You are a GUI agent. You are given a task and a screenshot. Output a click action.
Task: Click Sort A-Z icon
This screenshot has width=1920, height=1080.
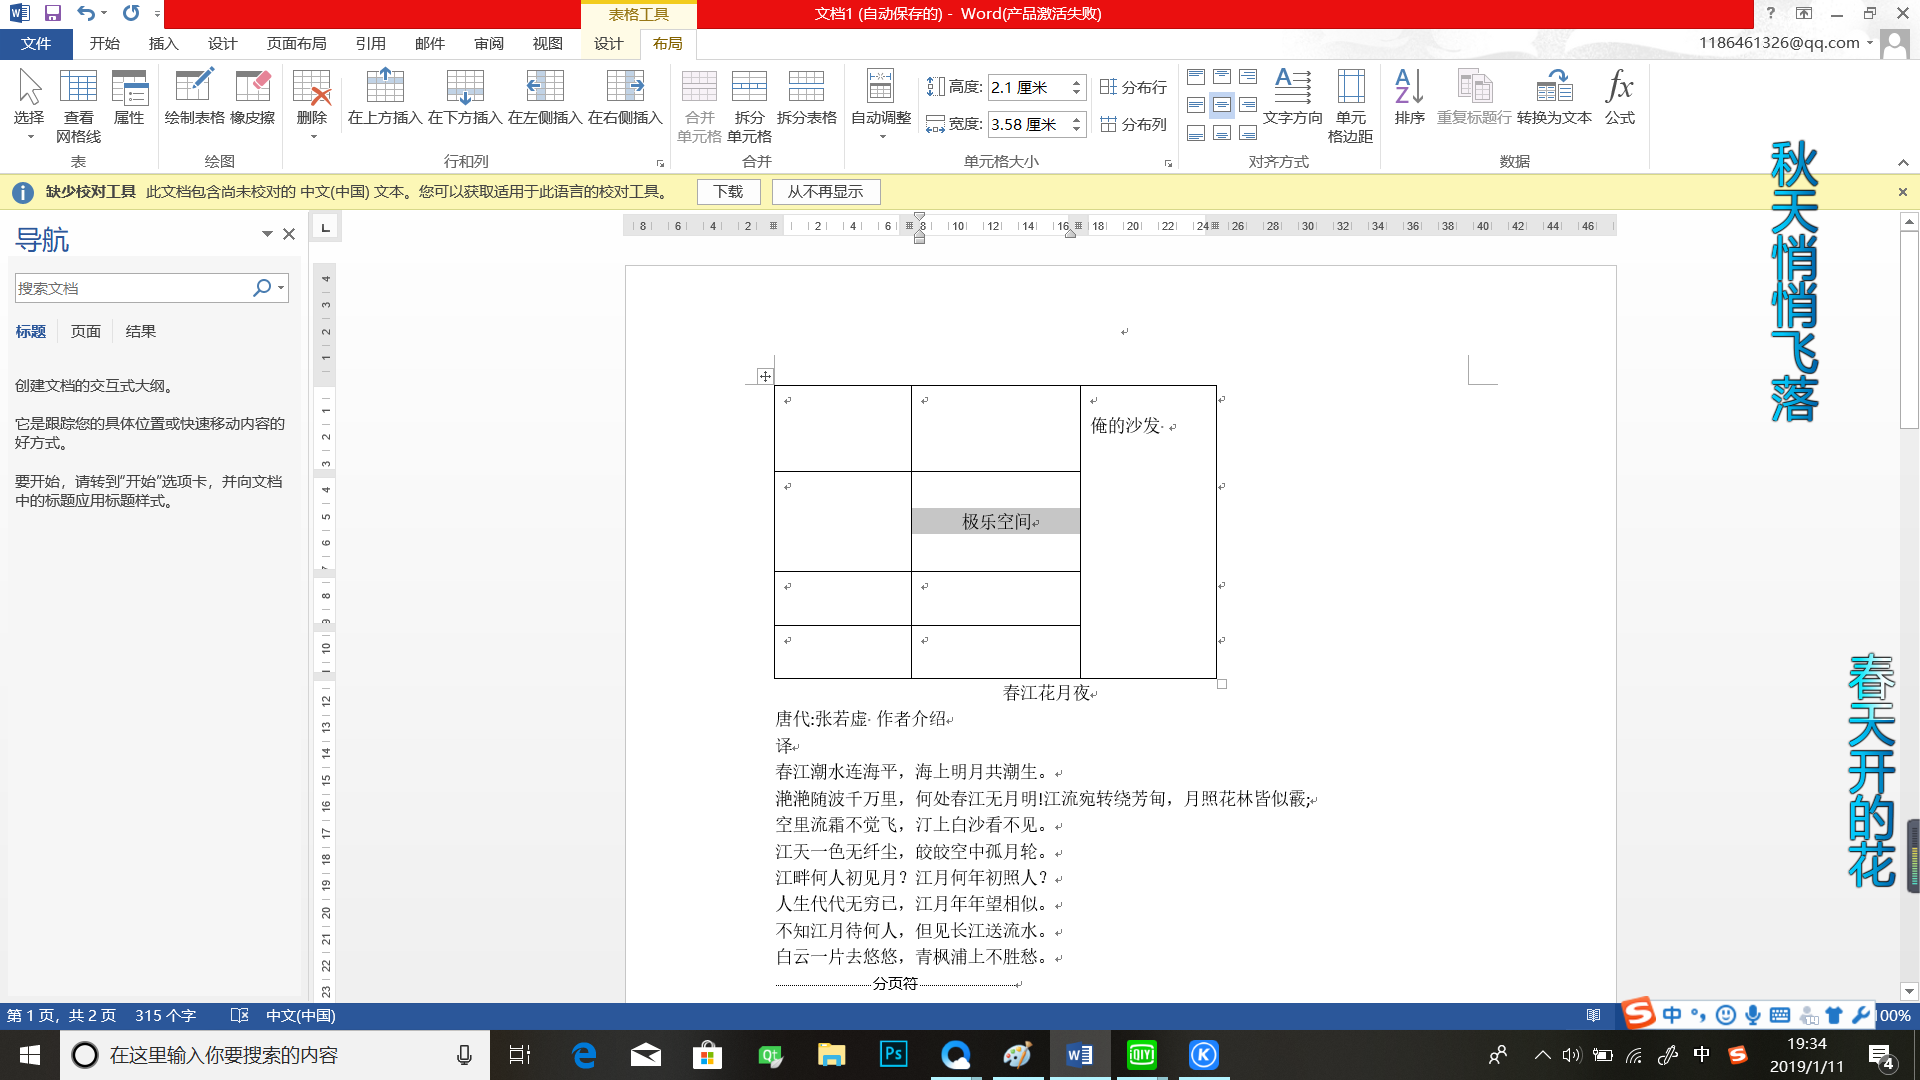1409,97
